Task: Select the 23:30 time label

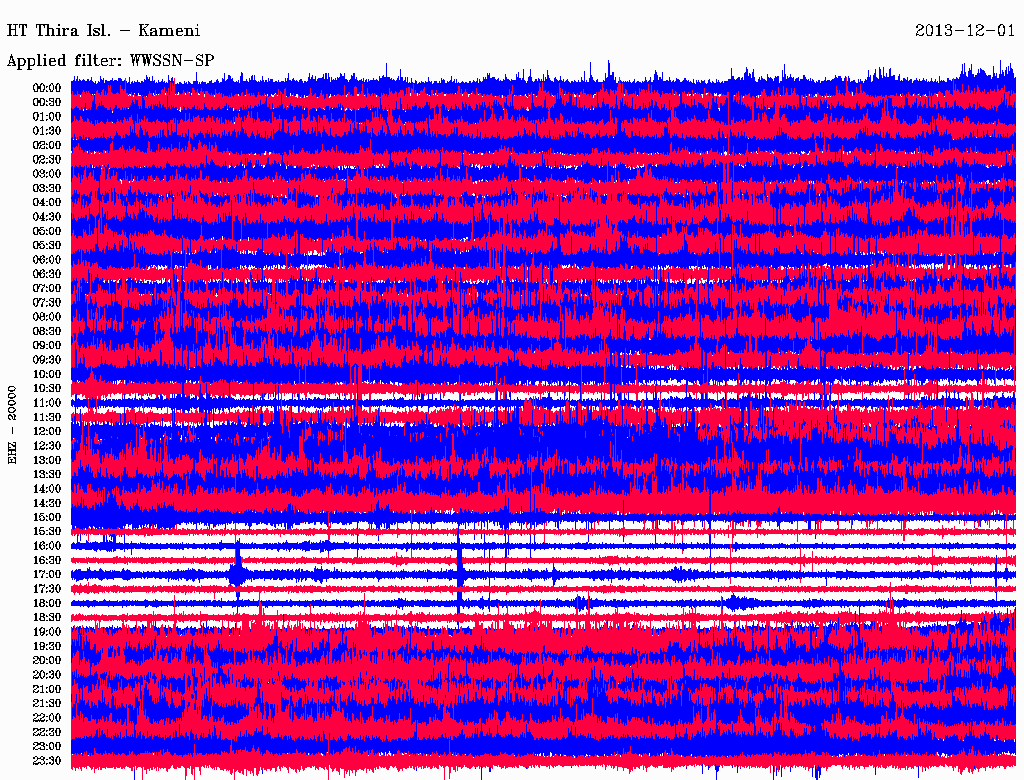Action: click(47, 761)
